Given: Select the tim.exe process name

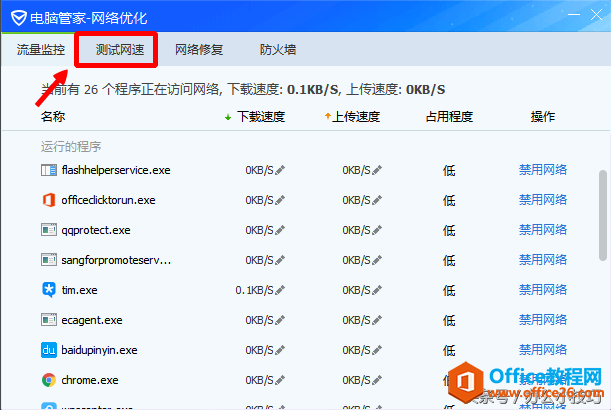Looking at the screenshot, I should tap(79, 290).
